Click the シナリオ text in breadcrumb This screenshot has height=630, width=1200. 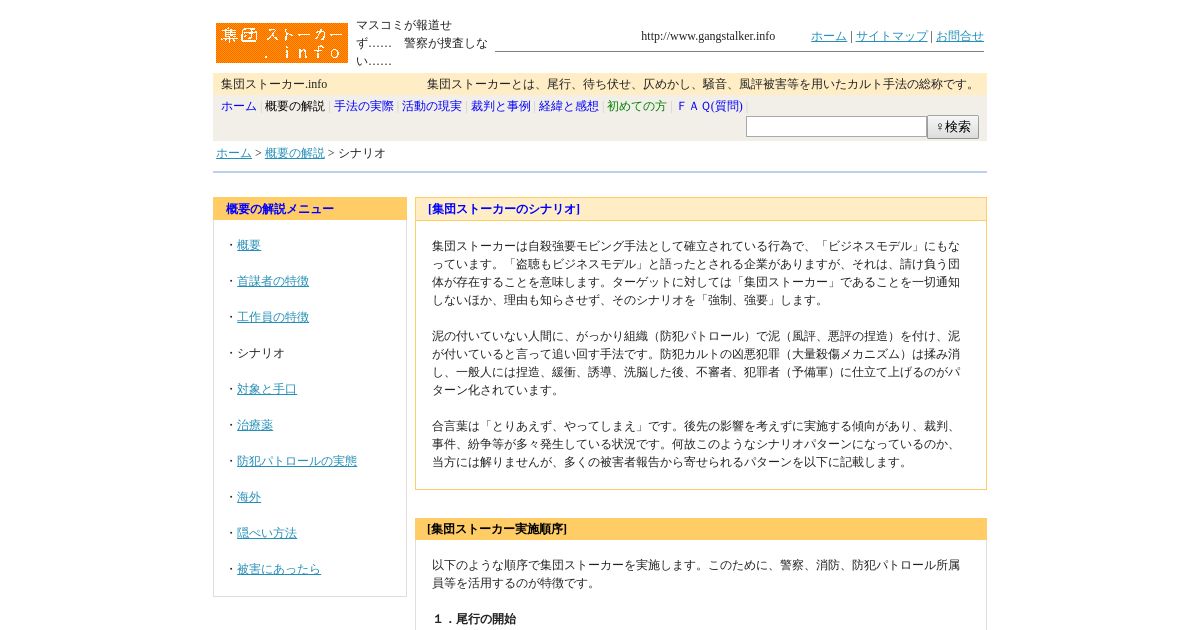coord(362,153)
